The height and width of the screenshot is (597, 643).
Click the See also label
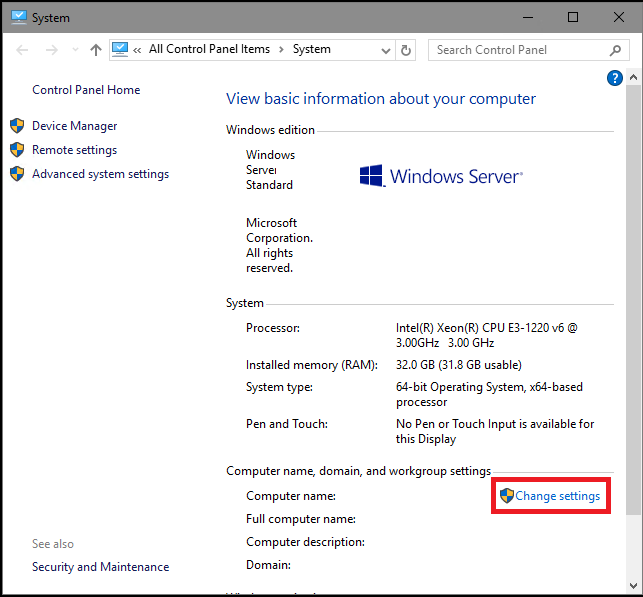click(53, 544)
